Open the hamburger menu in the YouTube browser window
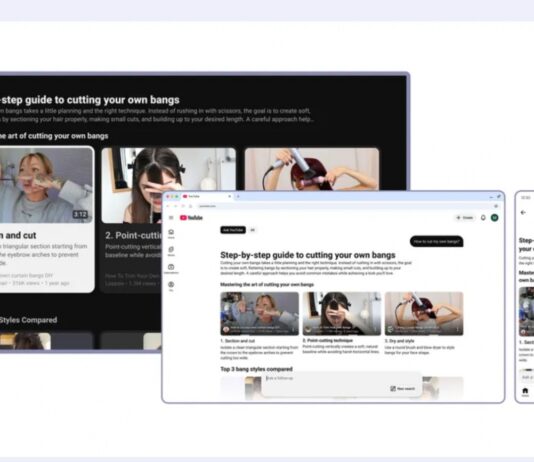The image size is (534, 462). pos(171,218)
